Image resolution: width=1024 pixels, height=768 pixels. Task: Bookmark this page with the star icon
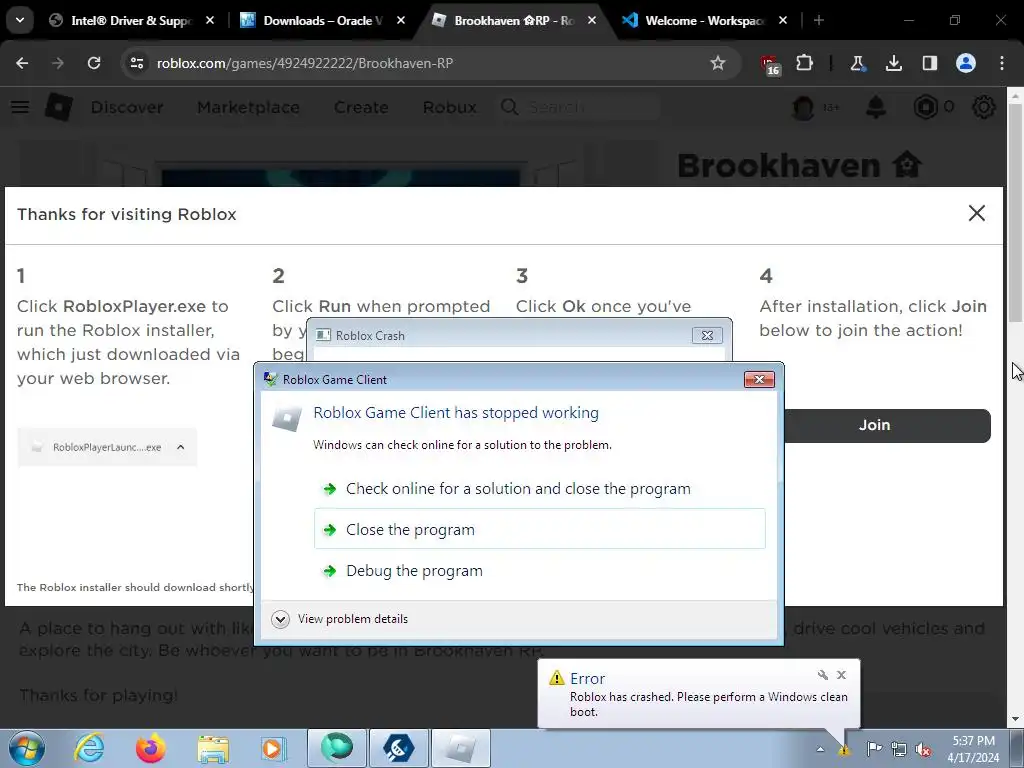718,63
